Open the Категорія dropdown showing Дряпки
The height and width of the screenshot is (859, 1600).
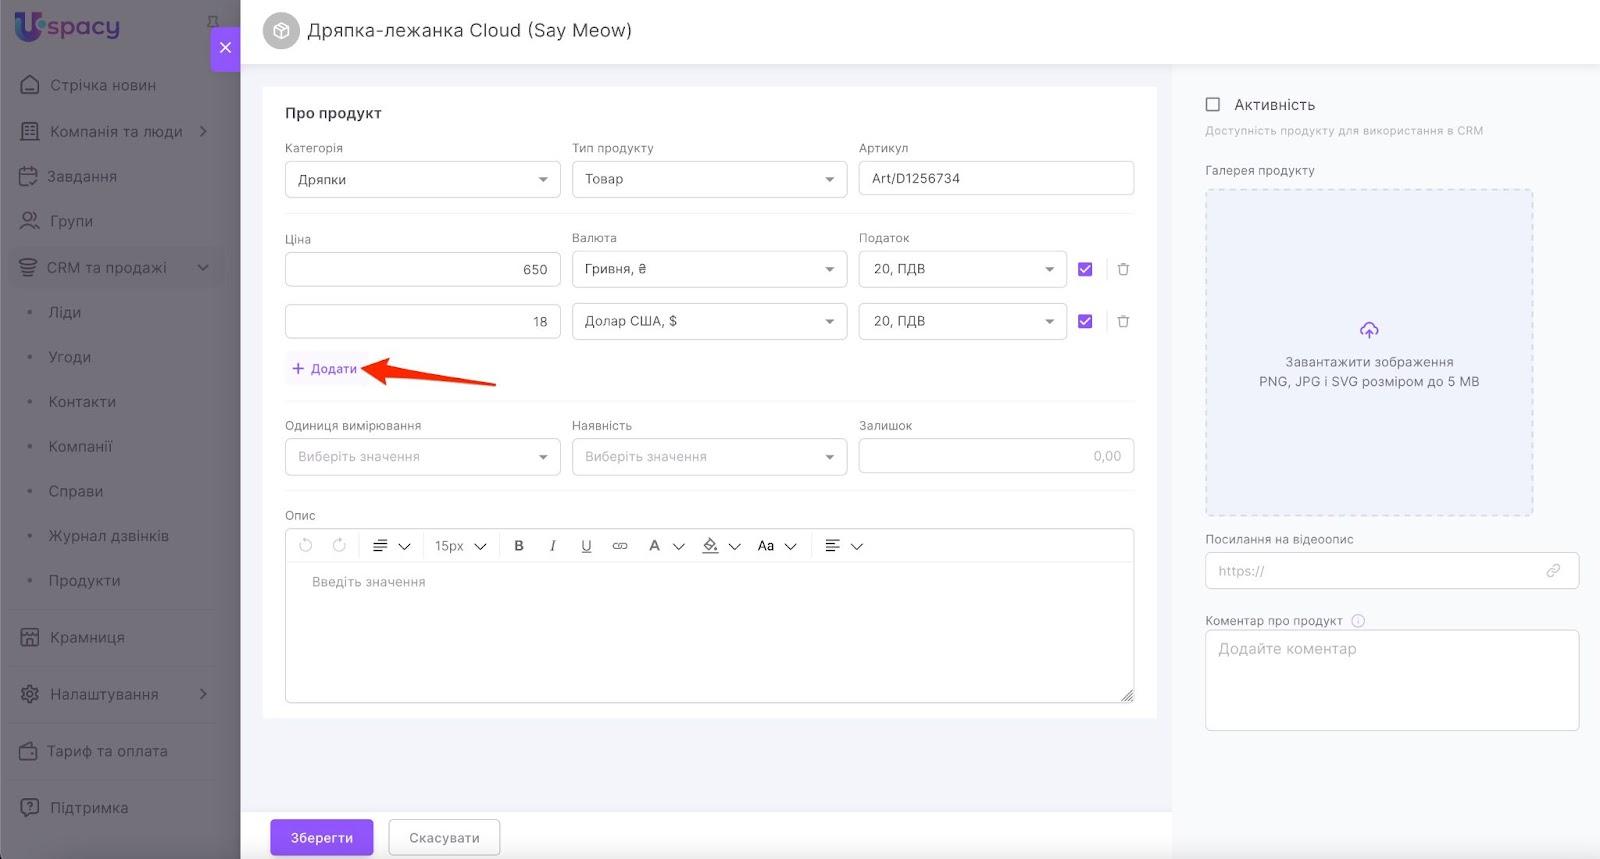[x=422, y=180]
